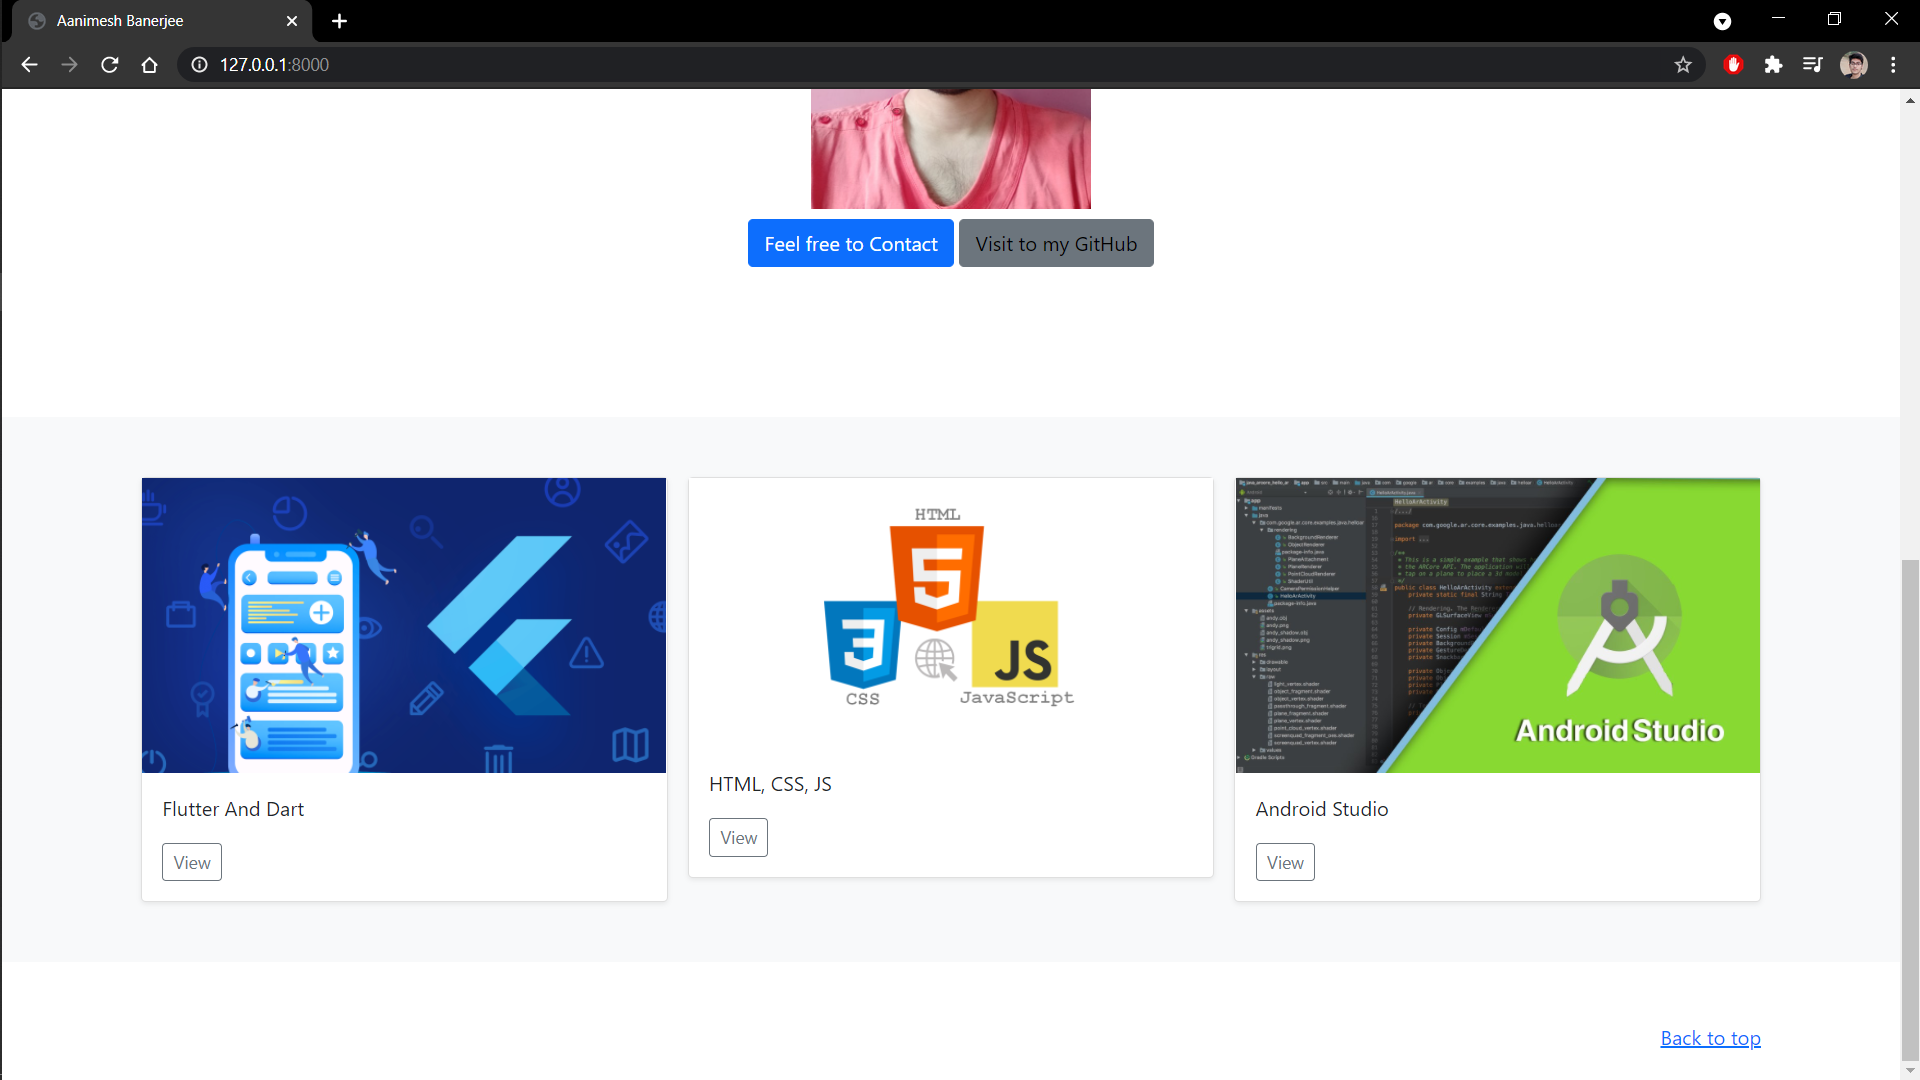1920x1080 pixels.
Task: Click the Flutter card image
Action: tap(404, 625)
